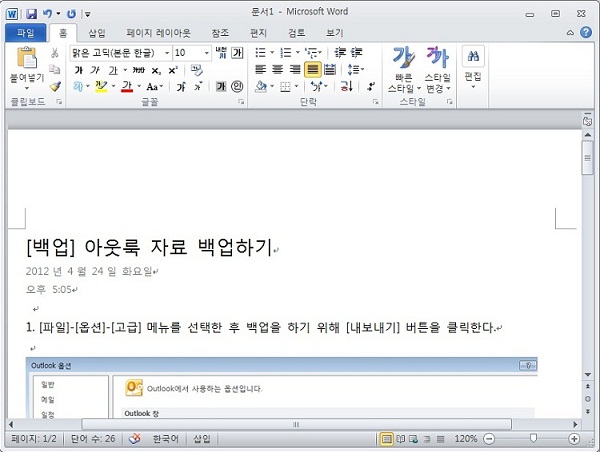This screenshot has height=452, width=600.
Task: Open bullets list dropdown arrow
Action: (272, 52)
